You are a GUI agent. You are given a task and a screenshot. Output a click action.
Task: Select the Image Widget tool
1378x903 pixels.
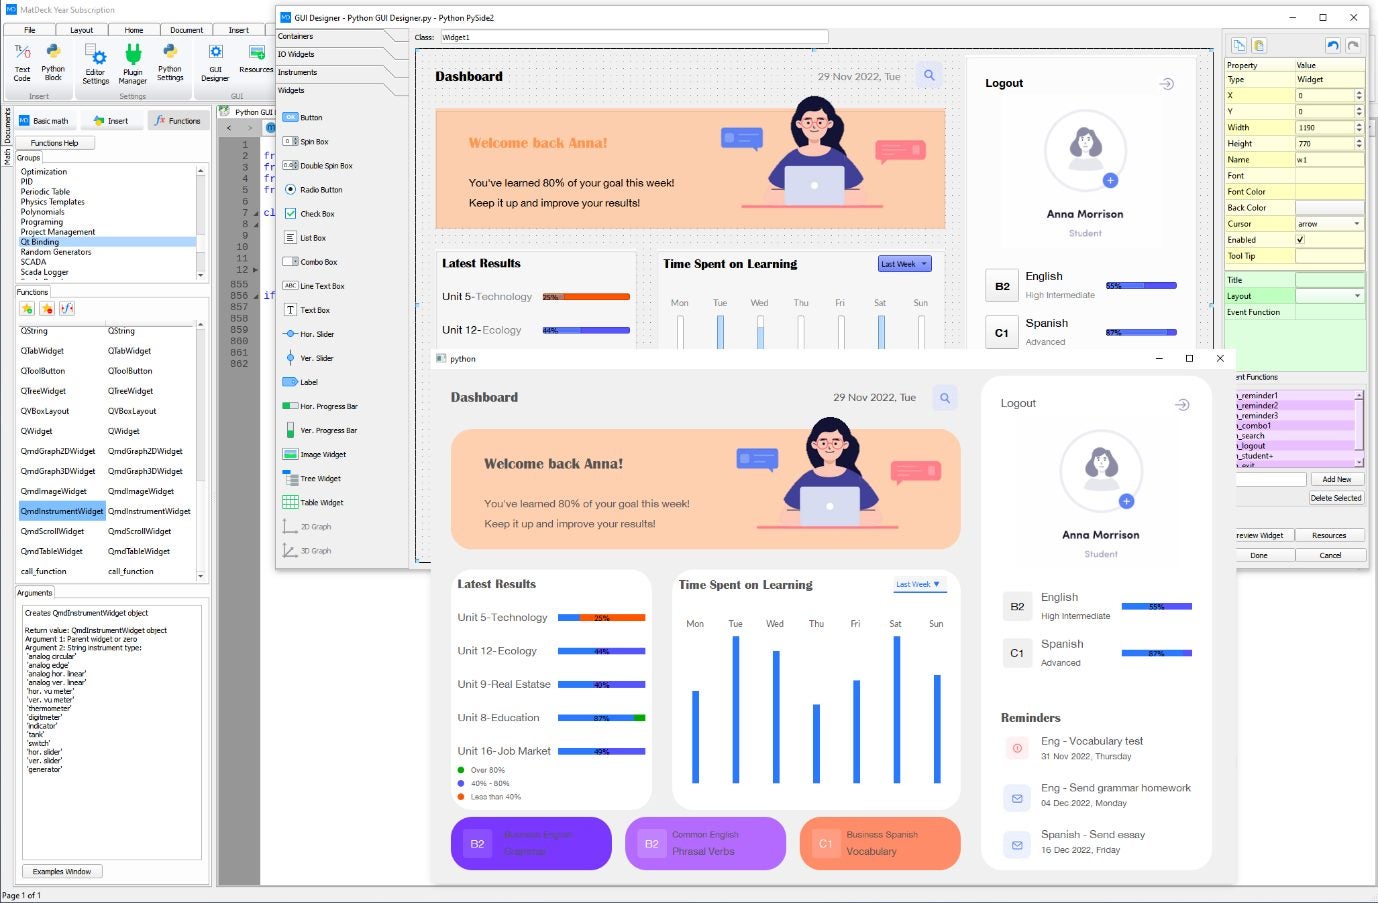313,454
